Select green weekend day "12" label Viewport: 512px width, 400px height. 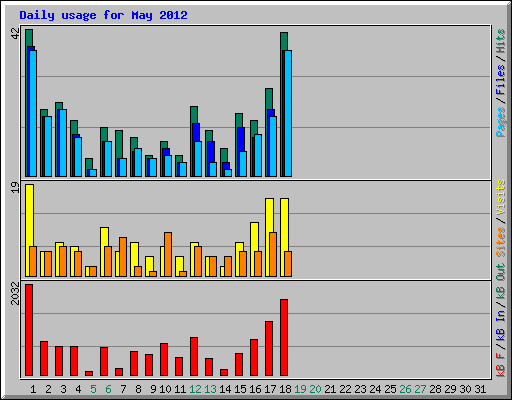pos(195,389)
